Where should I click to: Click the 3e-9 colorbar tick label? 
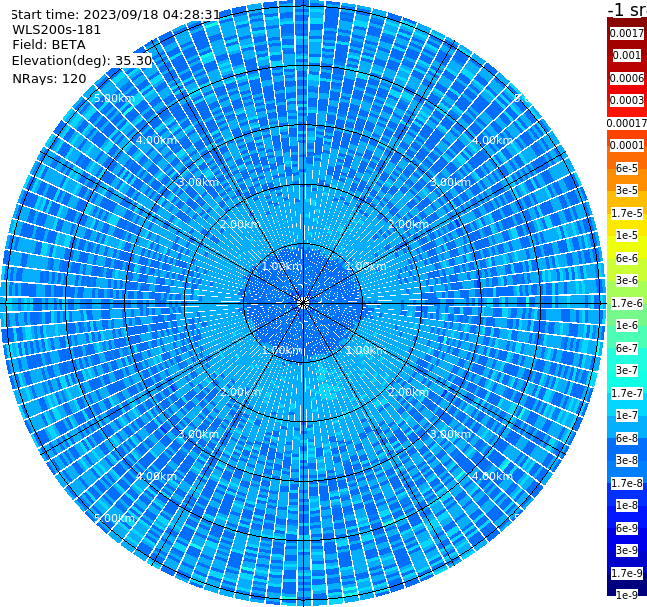pos(627,550)
